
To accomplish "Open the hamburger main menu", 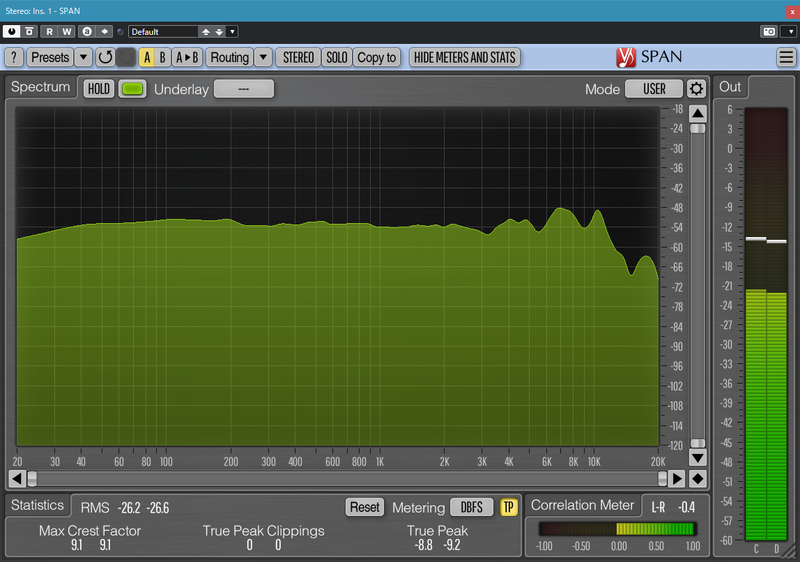I will click(786, 57).
